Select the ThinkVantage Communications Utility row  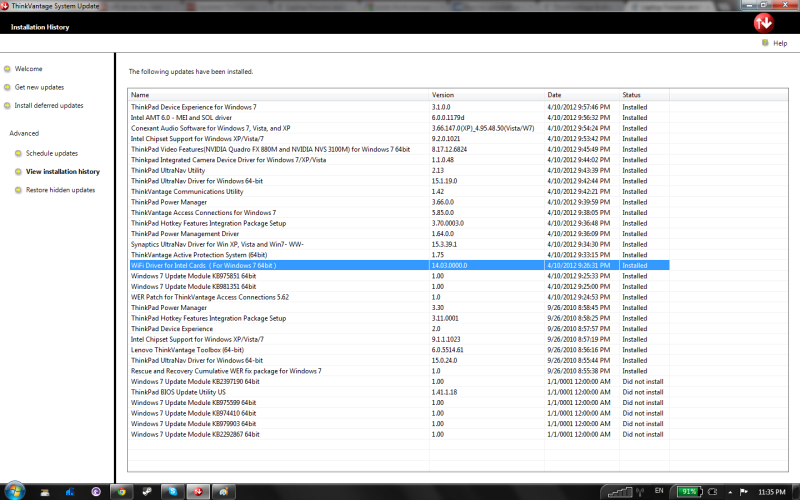[x=399, y=191]
